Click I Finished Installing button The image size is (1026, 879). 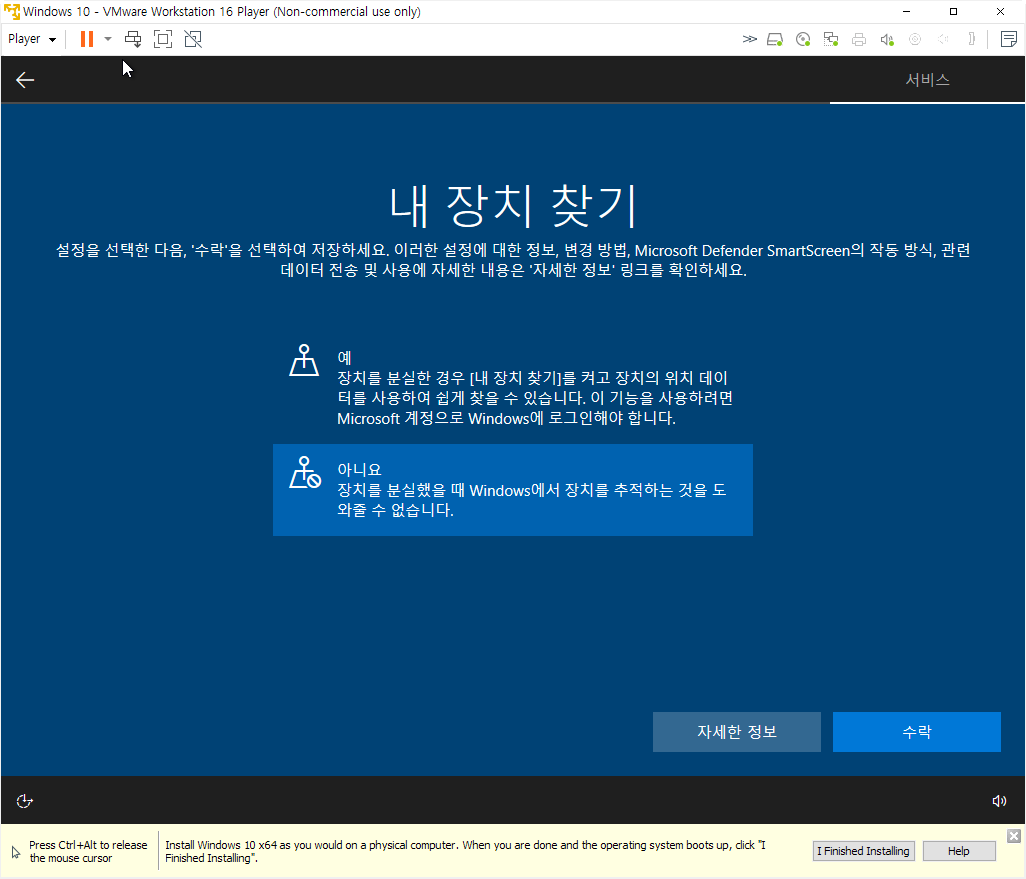[863, 851]
